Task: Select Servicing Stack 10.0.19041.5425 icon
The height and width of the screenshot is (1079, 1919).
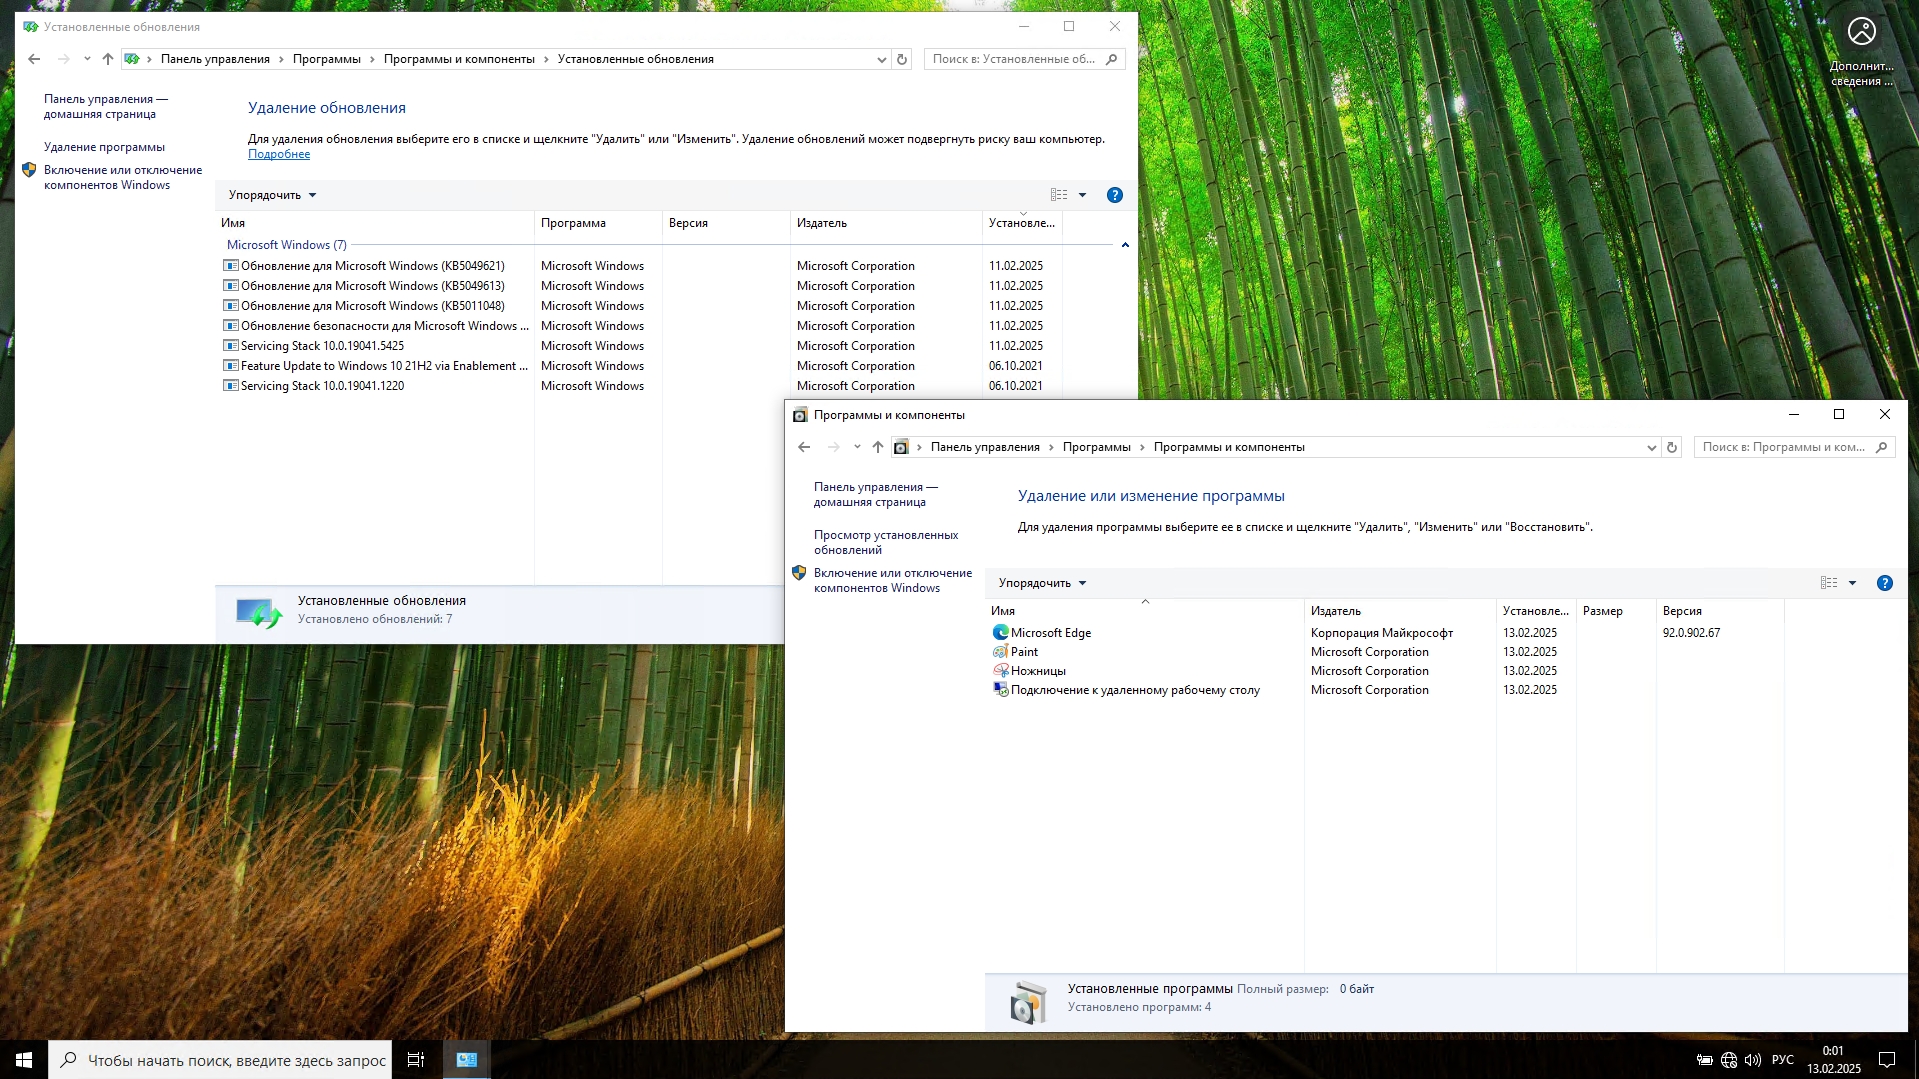Action: point(231,346)
